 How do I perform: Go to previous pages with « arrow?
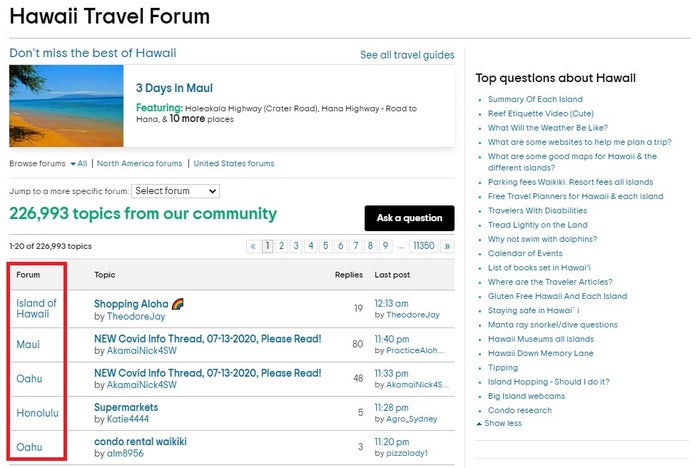(x=253, y=246)
